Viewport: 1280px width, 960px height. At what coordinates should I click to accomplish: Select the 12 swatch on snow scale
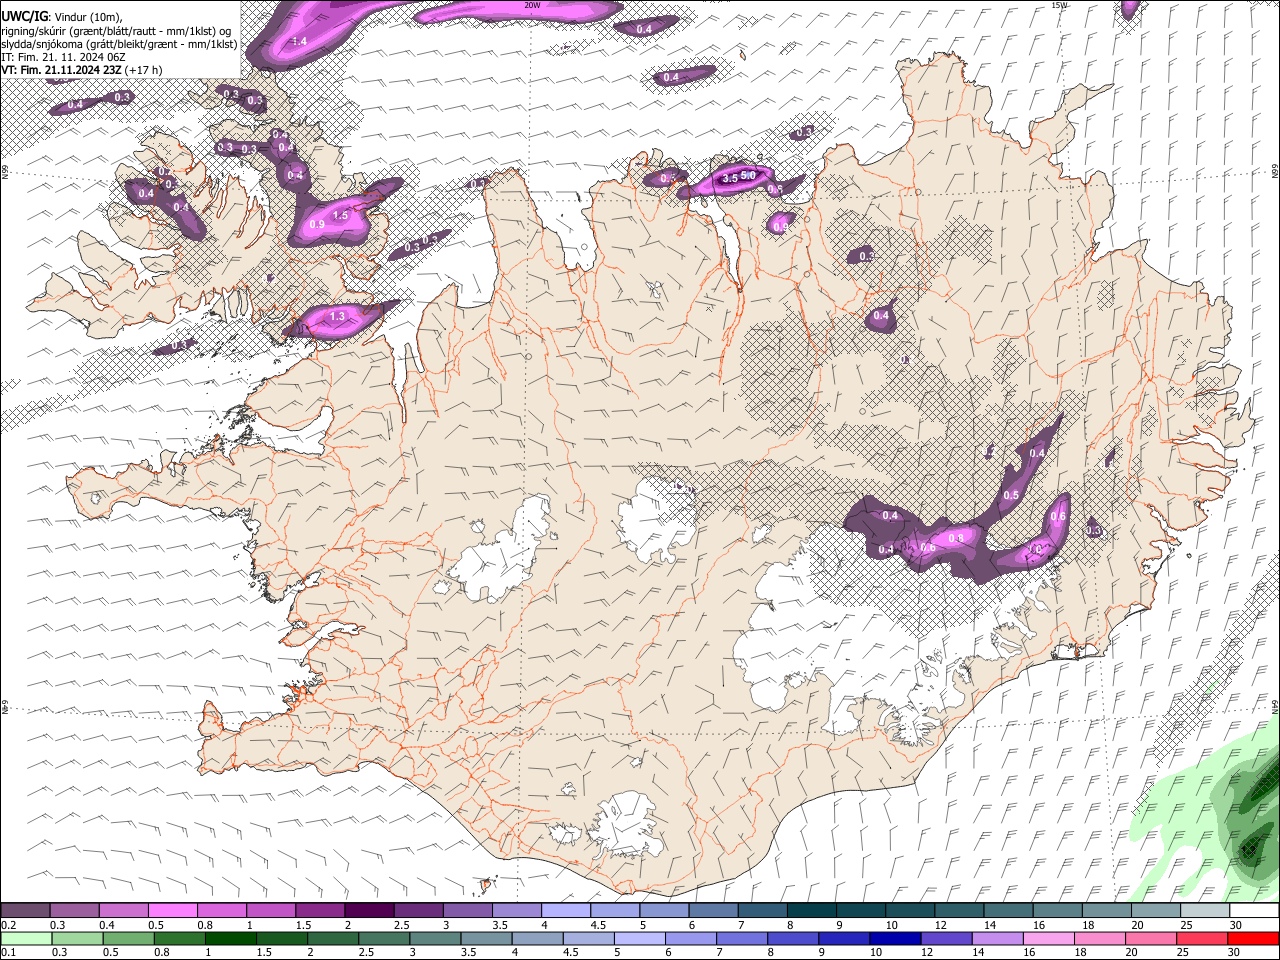958,910
